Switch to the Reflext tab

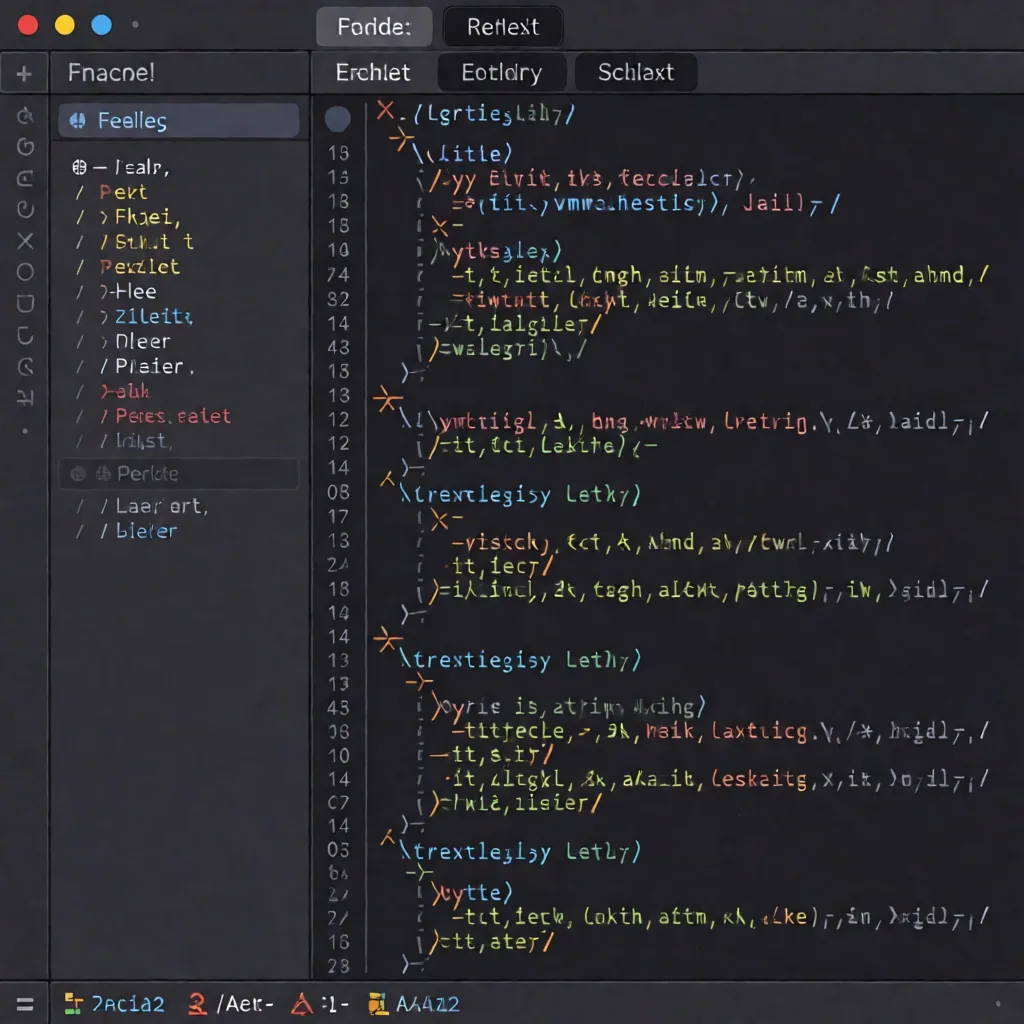503,27
